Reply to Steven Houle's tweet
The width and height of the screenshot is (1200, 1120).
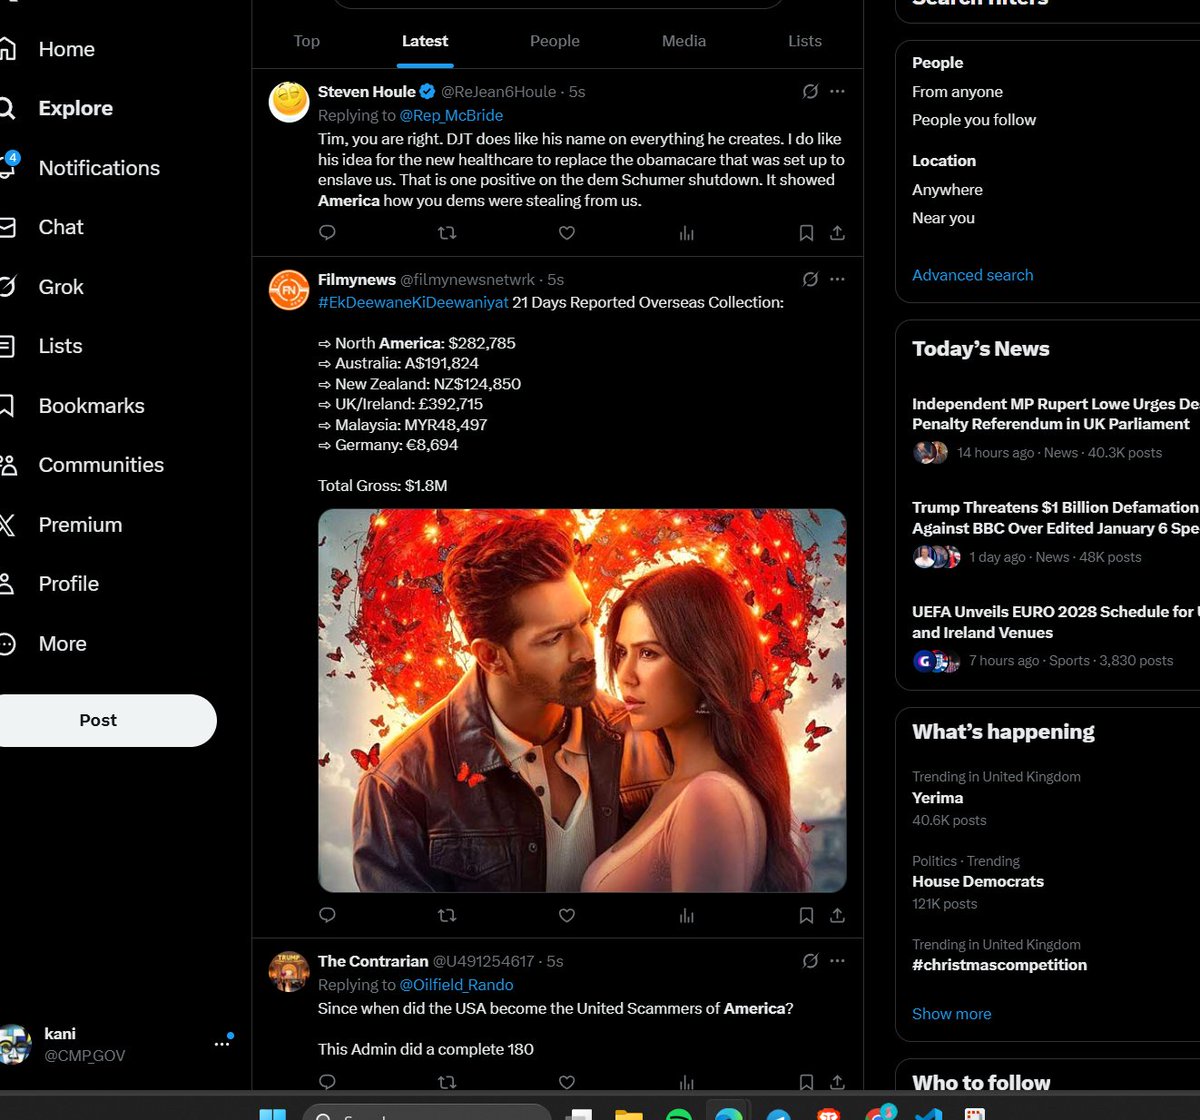327,233
